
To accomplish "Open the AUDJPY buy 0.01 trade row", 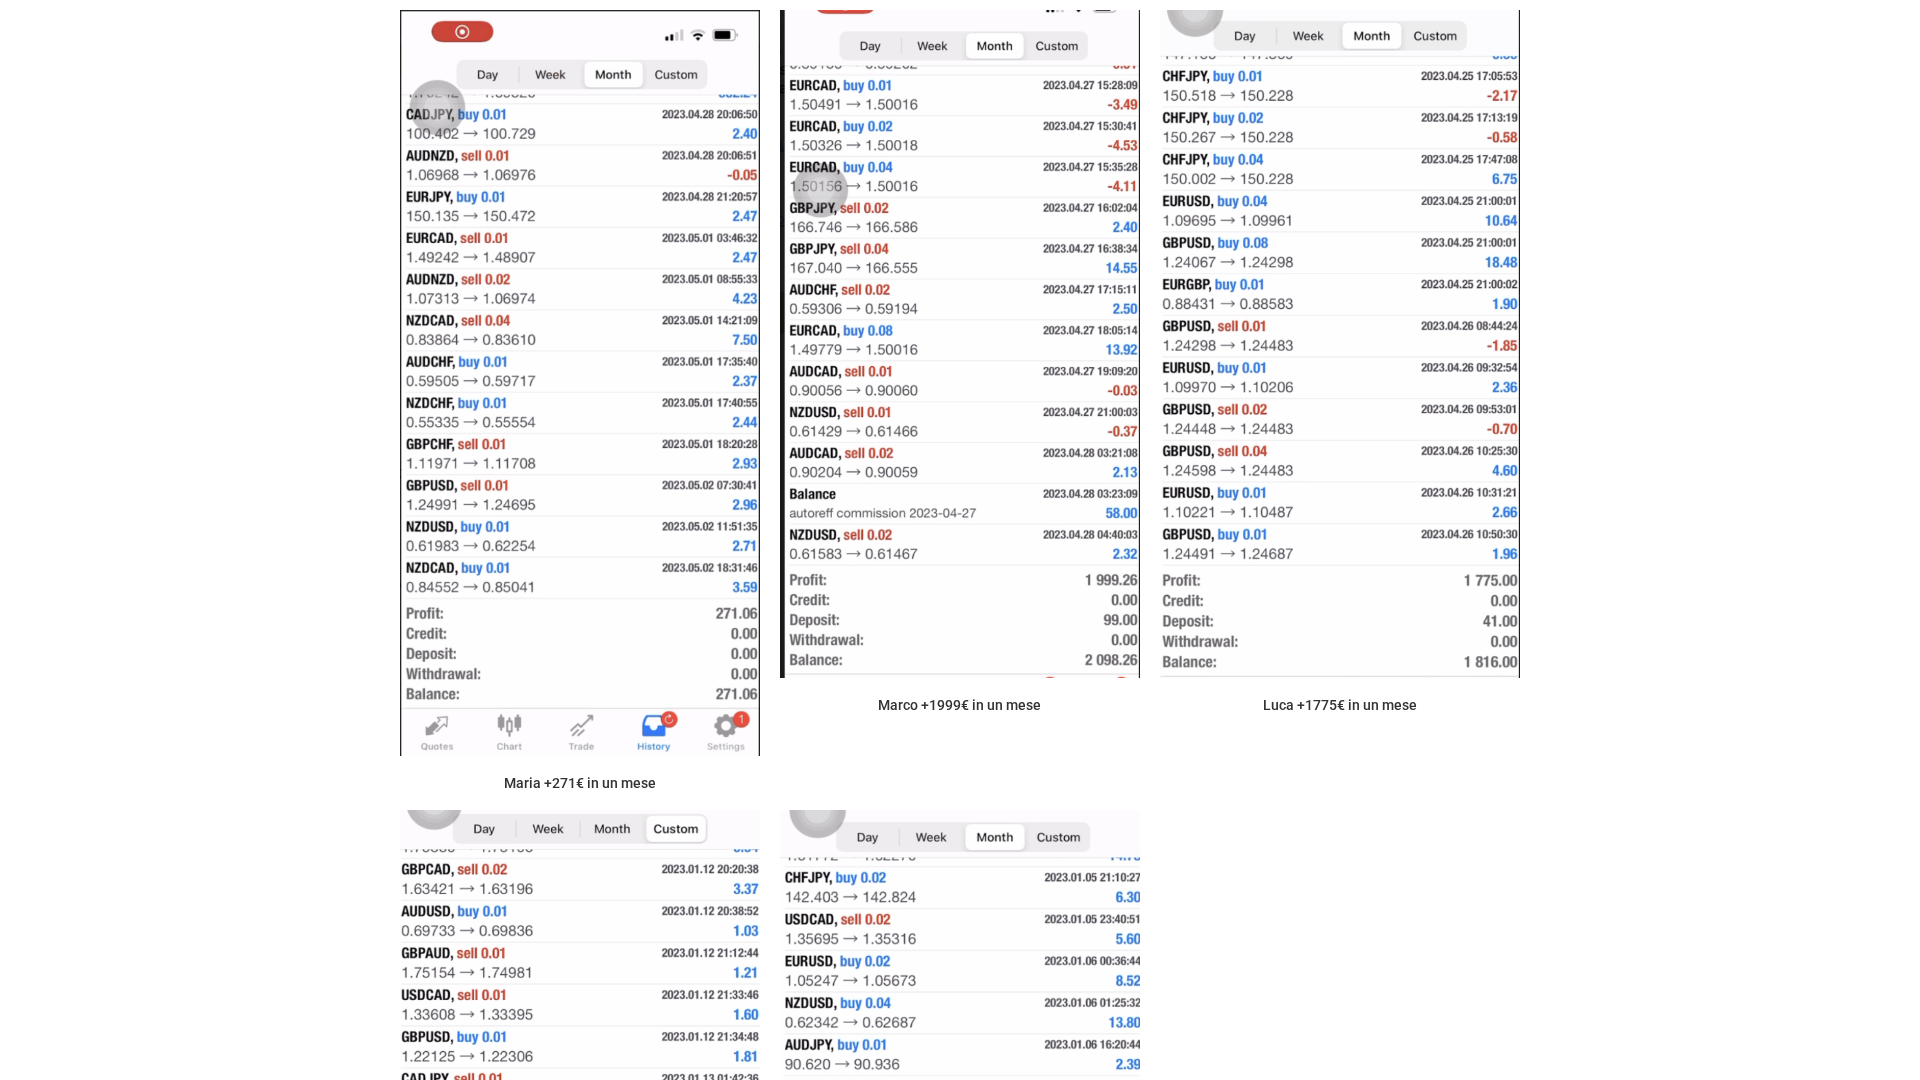I will 962,1054.
